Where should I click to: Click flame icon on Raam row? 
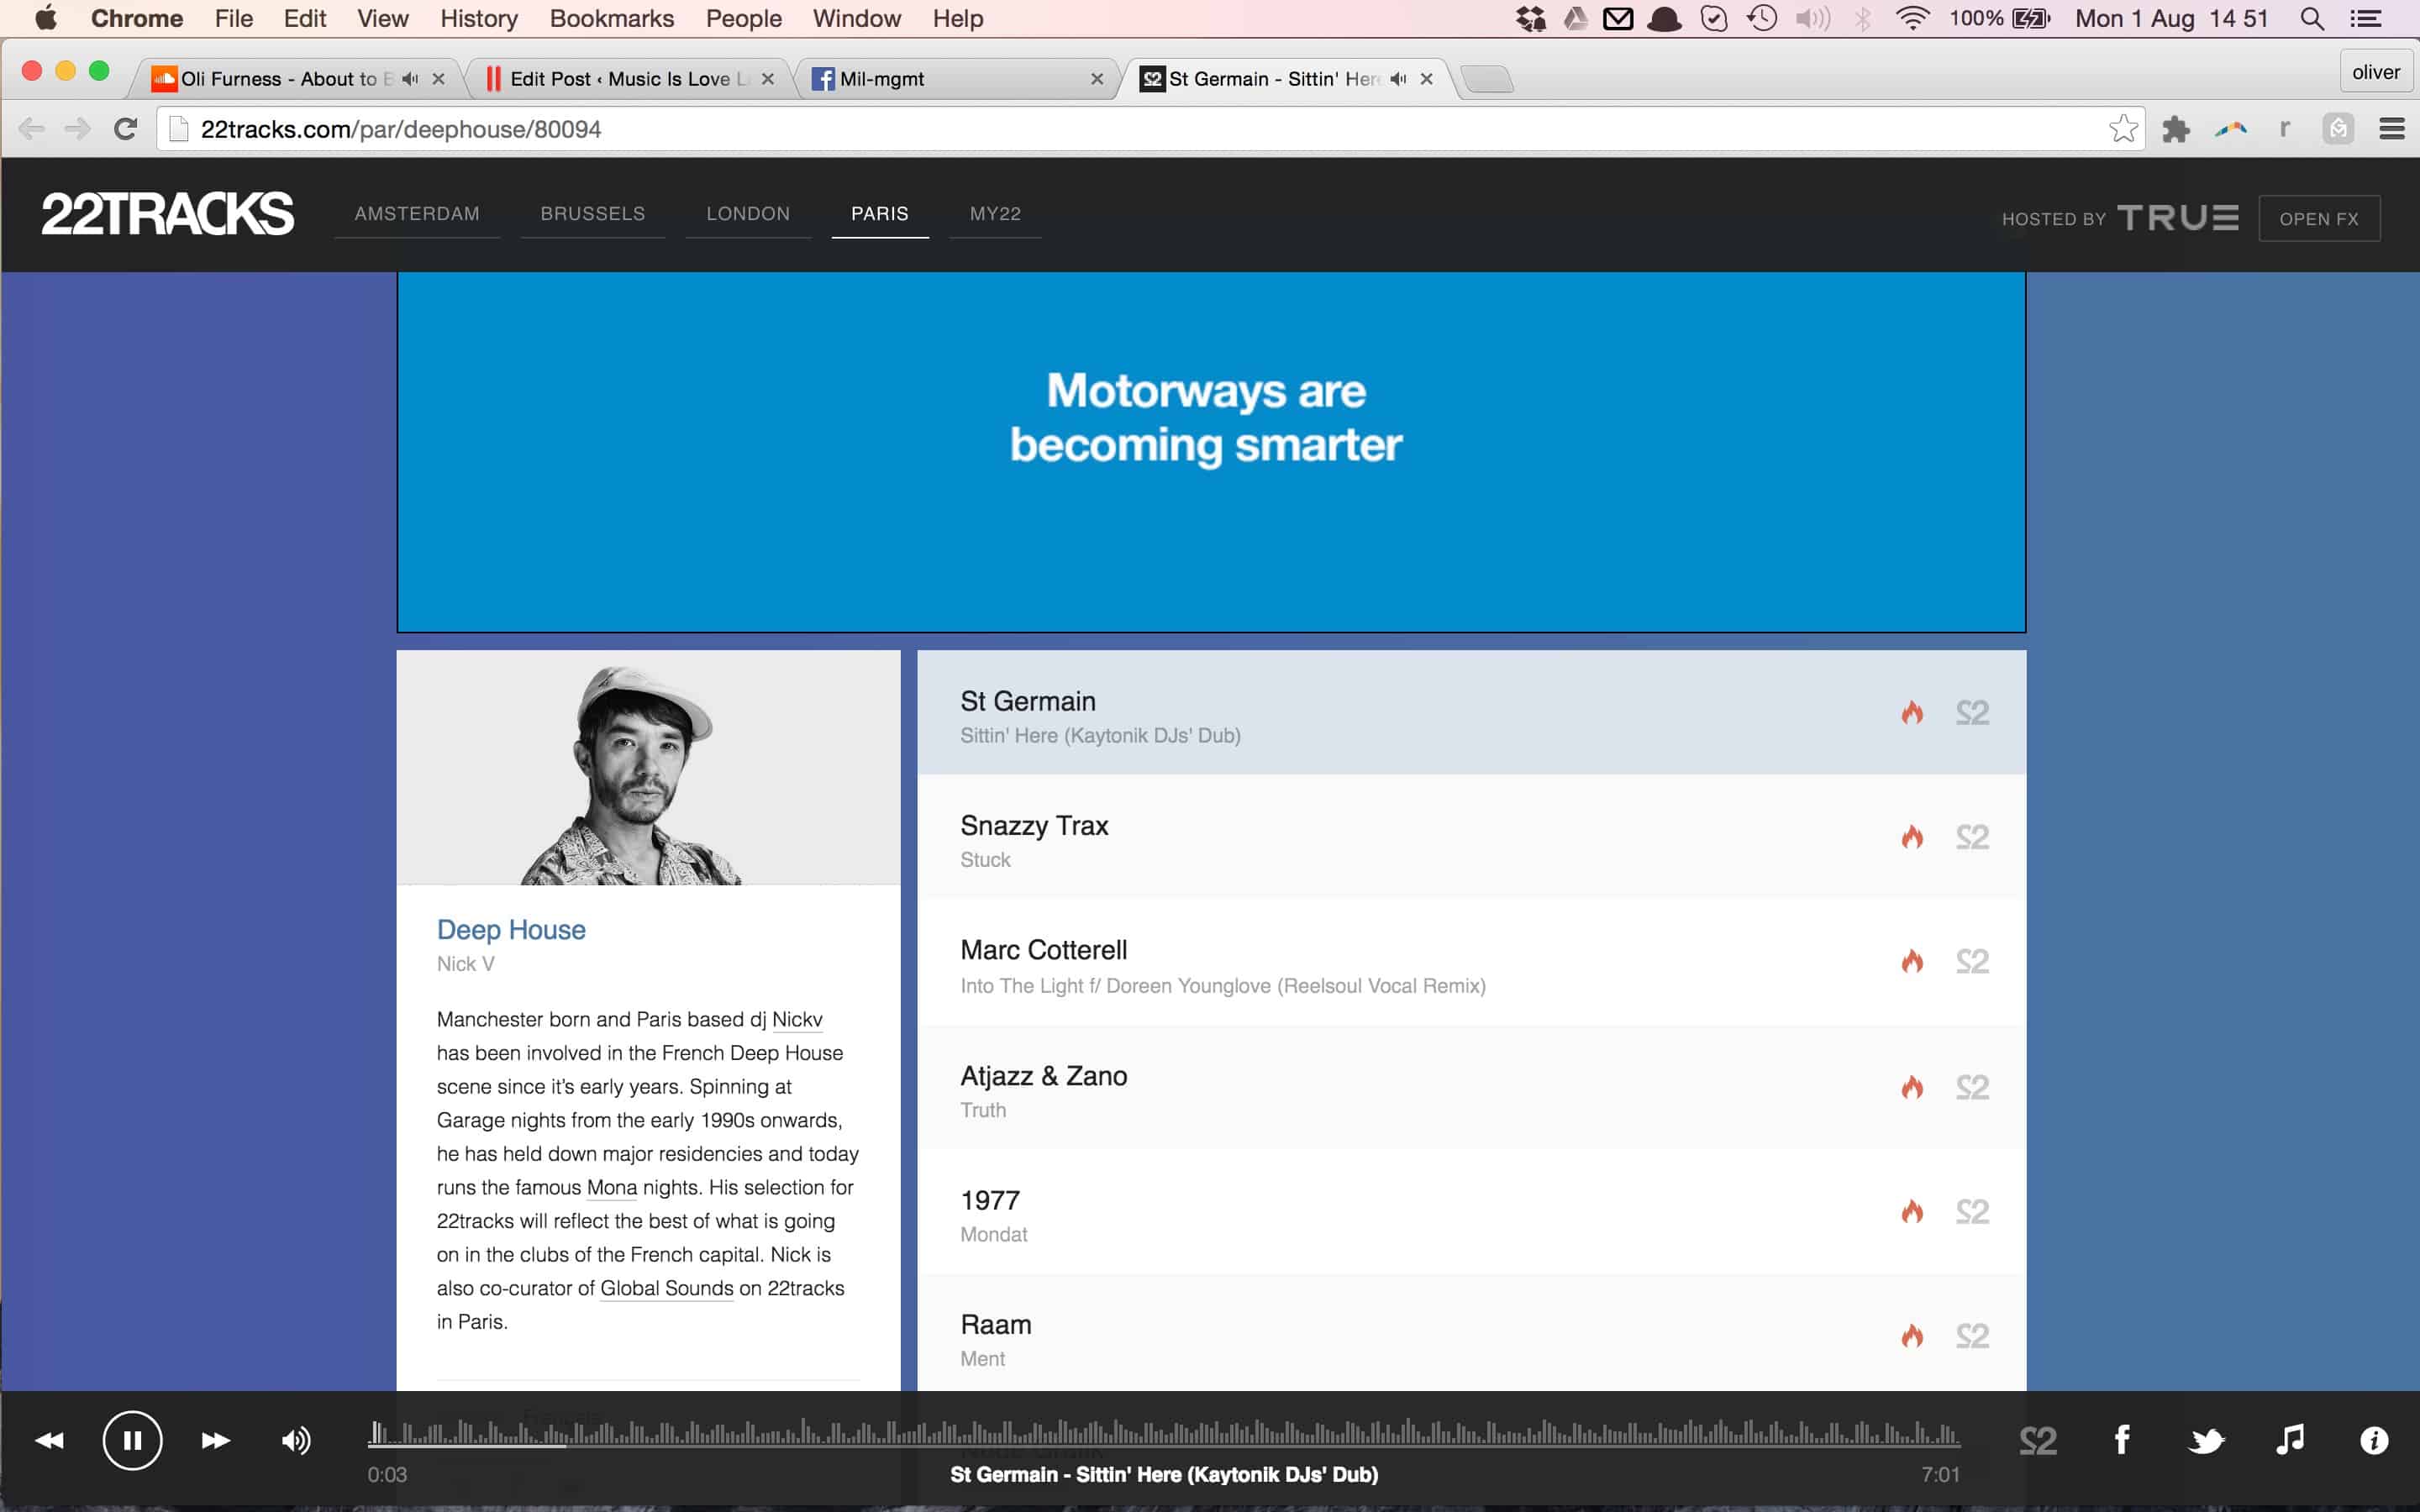point(1912,1335)
